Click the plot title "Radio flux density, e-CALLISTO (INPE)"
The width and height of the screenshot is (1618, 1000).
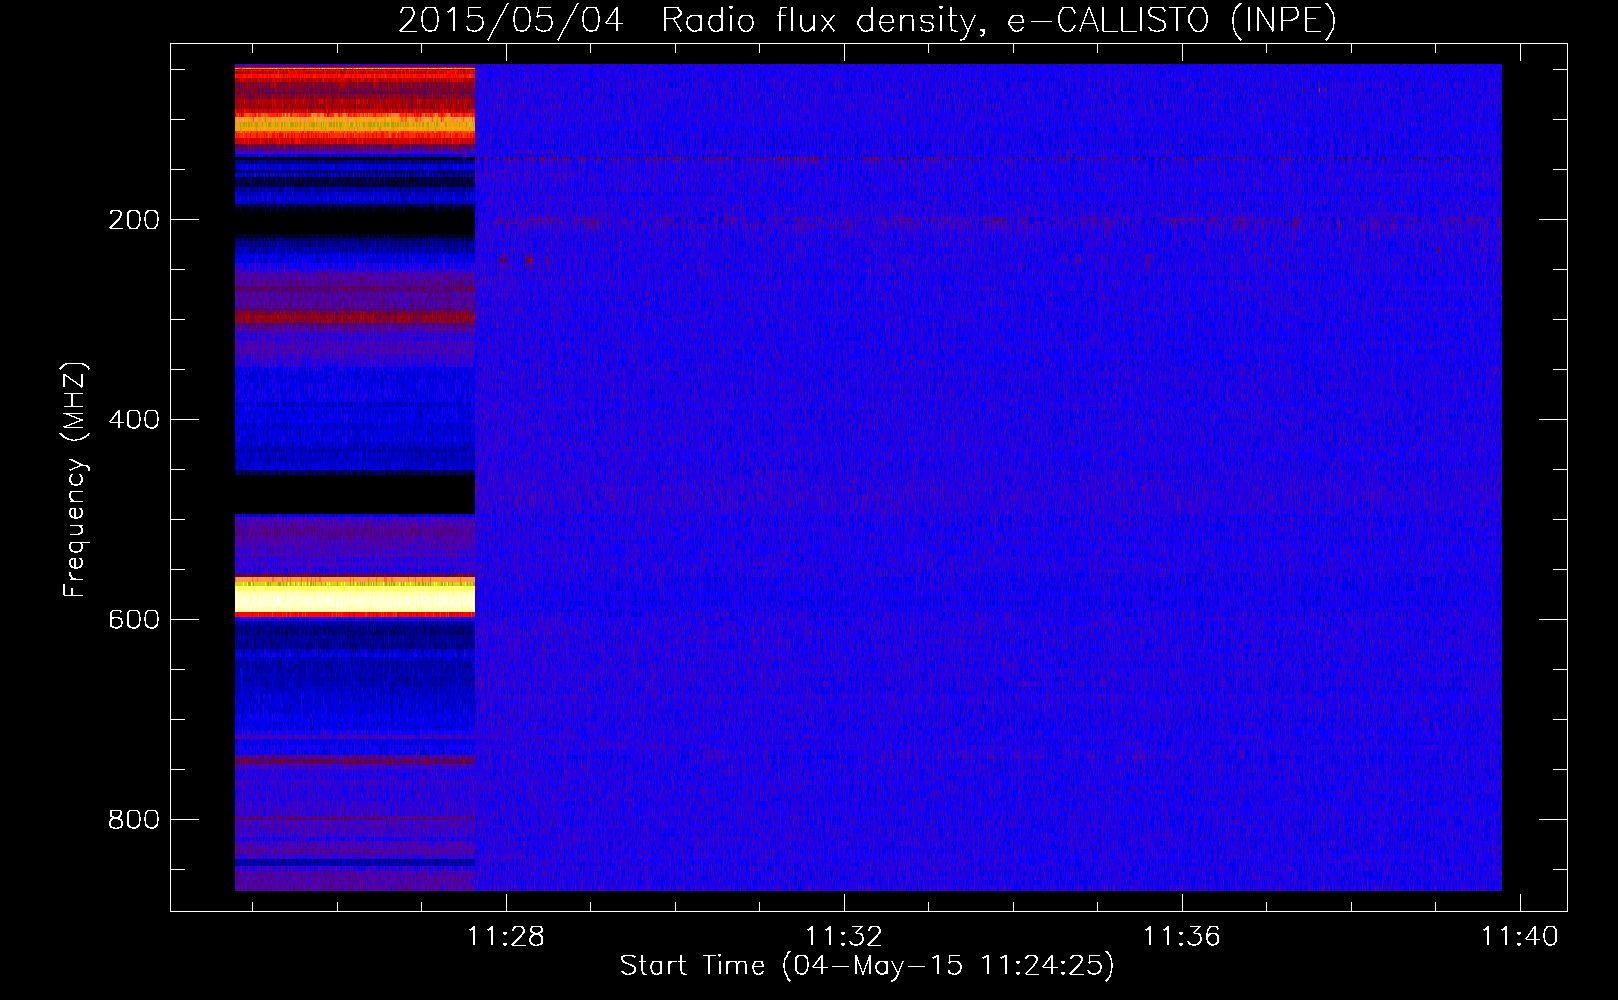tap(999, 21)
